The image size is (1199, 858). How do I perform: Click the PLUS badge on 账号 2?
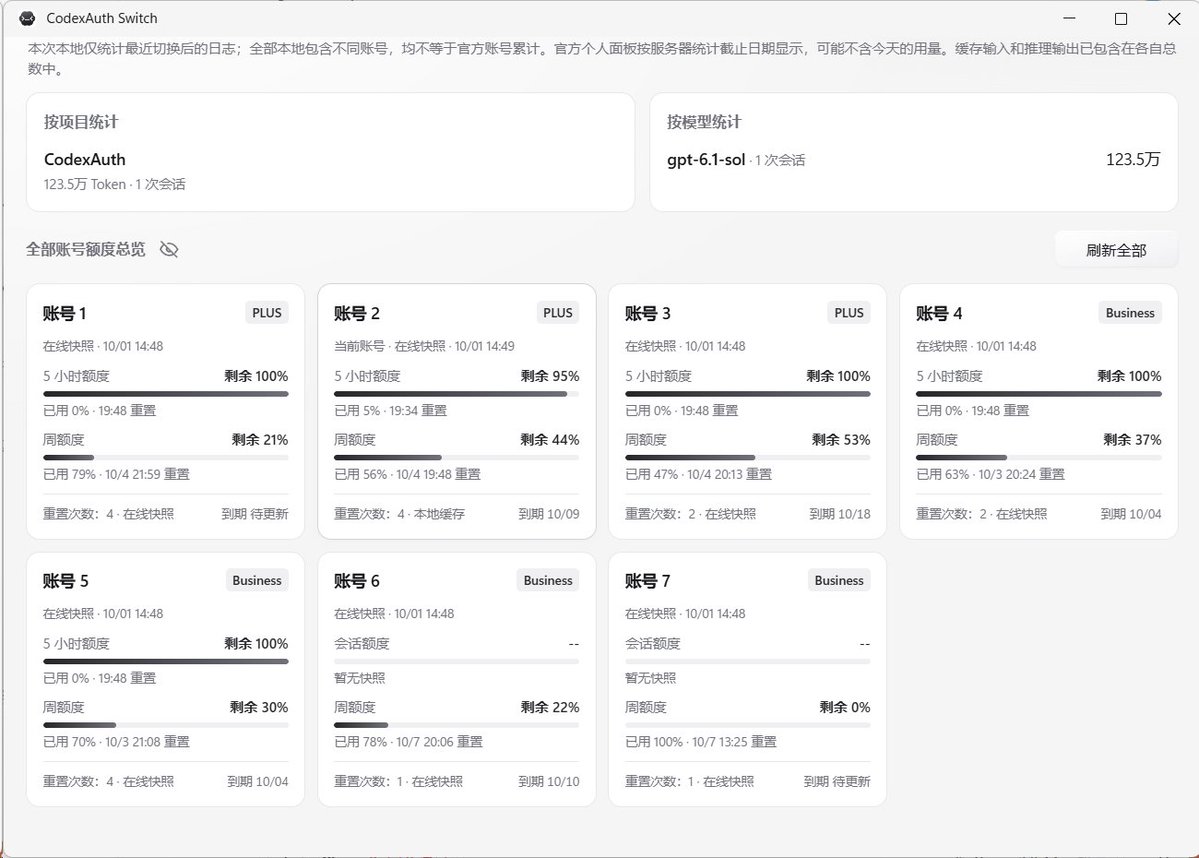click(x=557, y=313)
